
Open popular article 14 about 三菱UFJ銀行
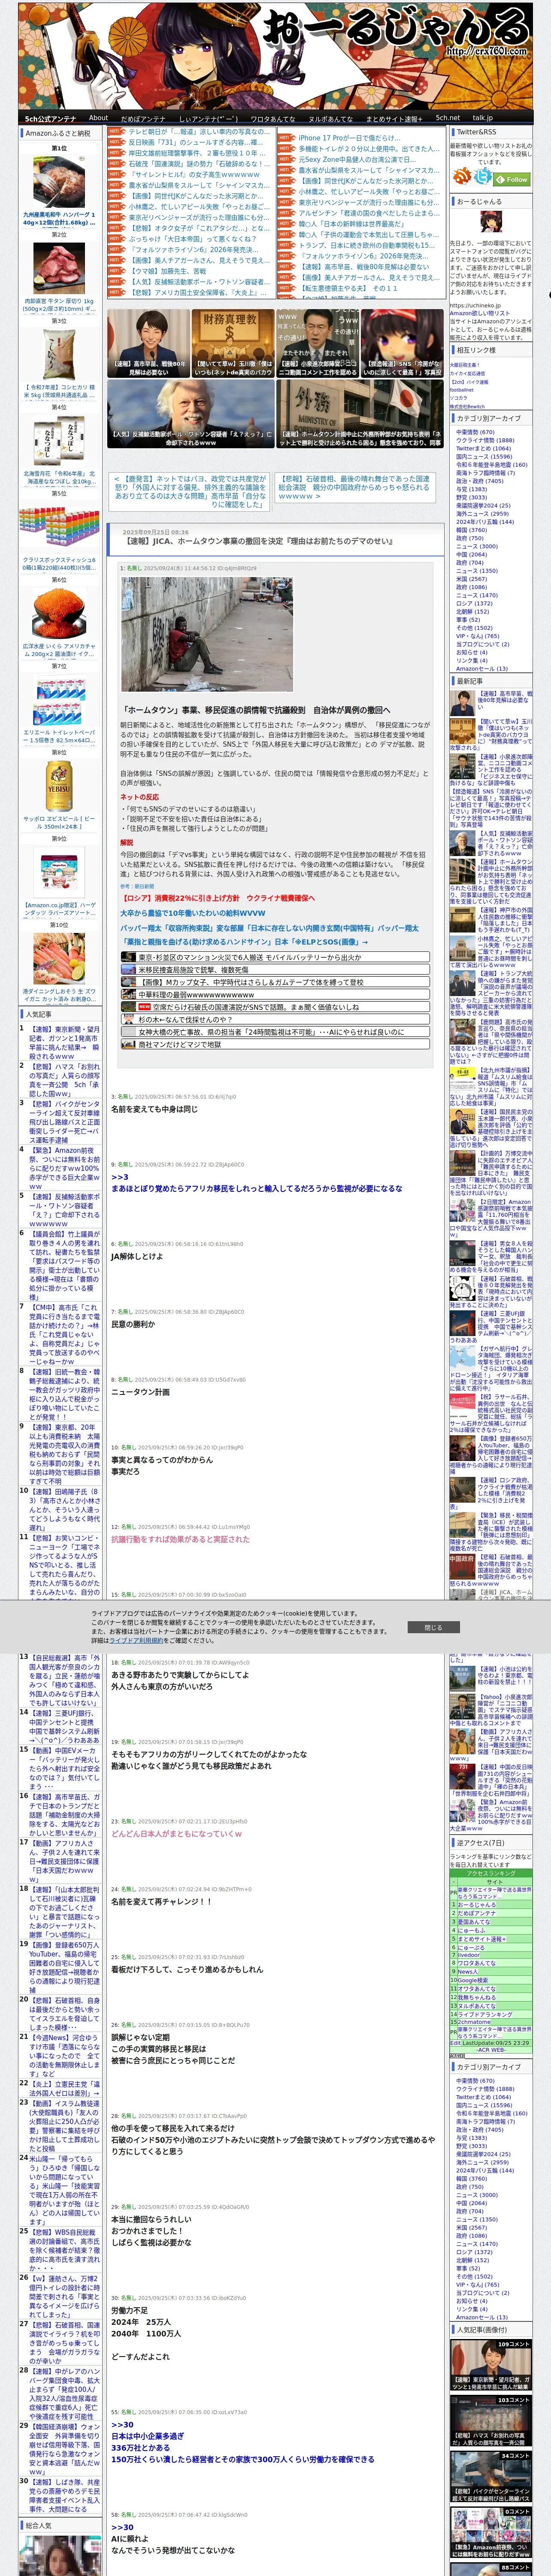pyautogui.click(x=64, y=1727)
